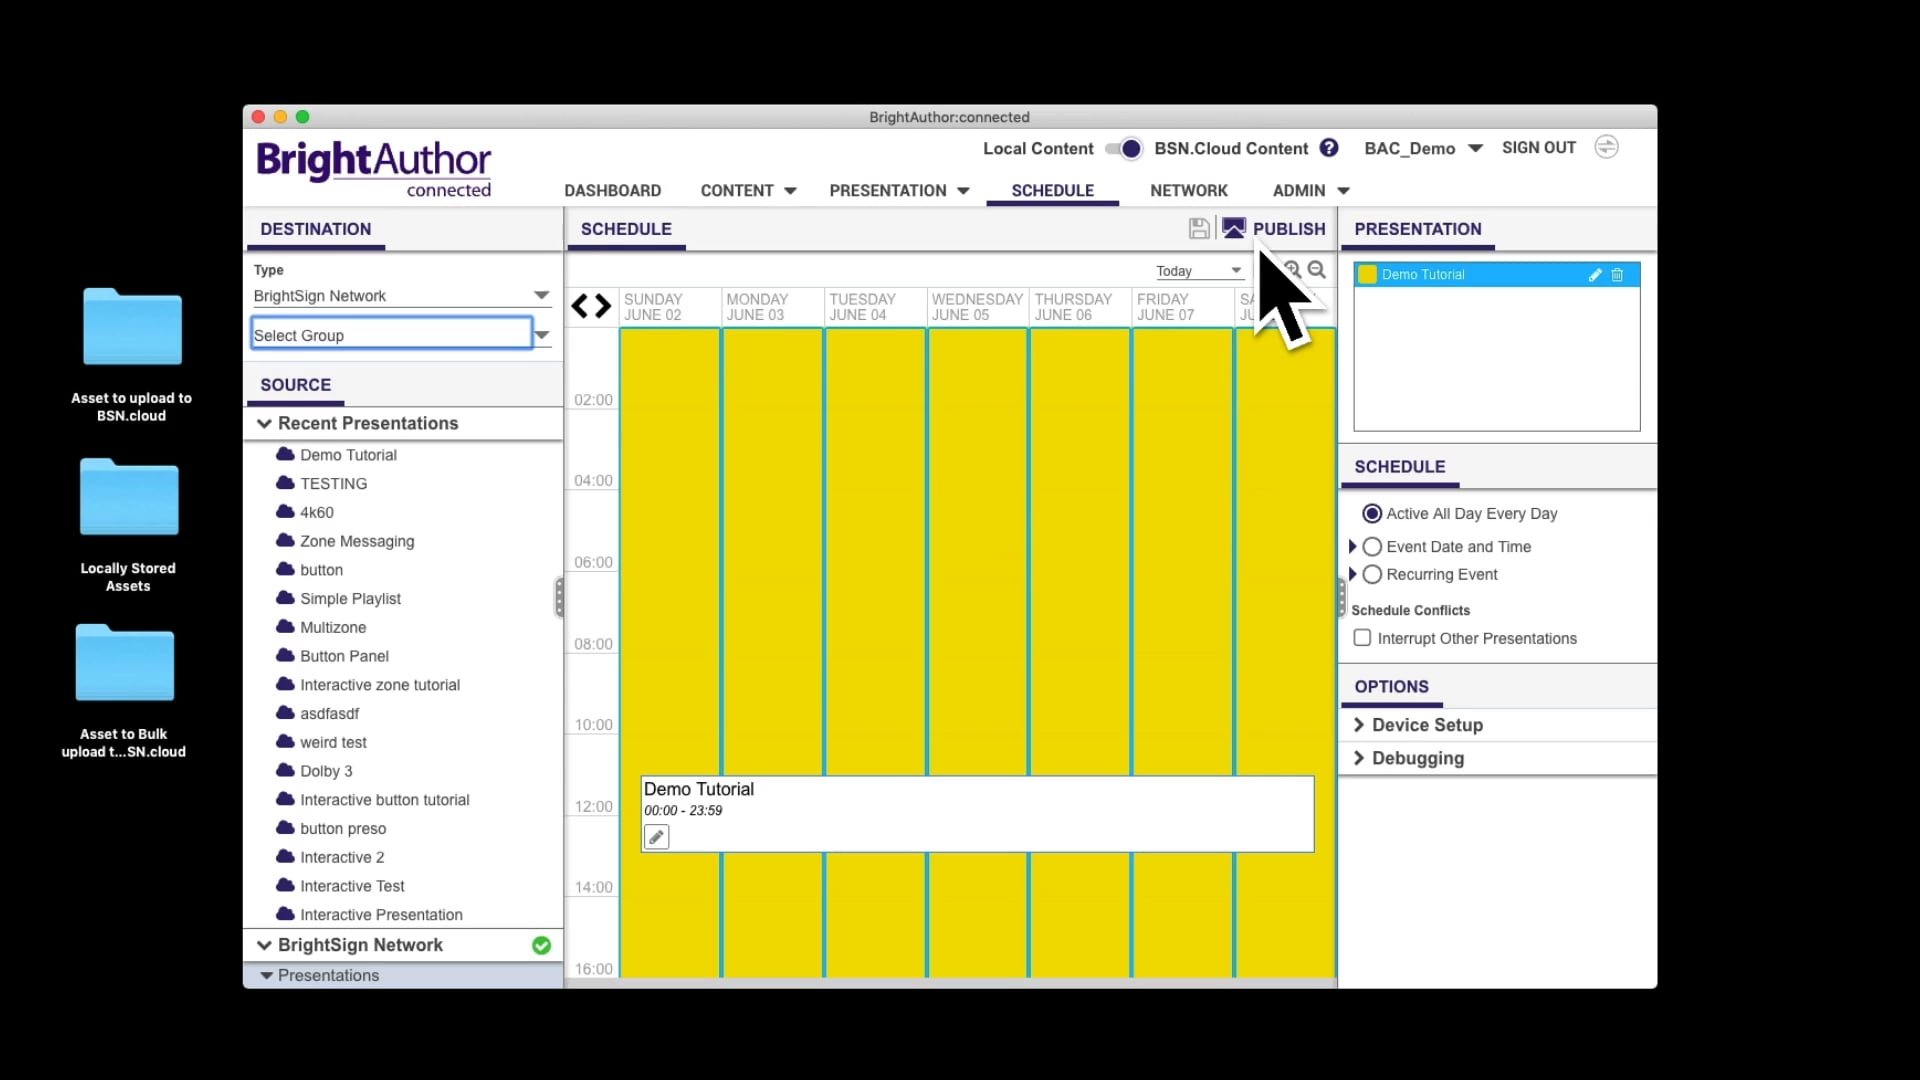The width and height of the screenshot is (1920, 1080).
Task: Open the Asset to upload to BSN.cloud folder
Action: click(x=132, y=326)
